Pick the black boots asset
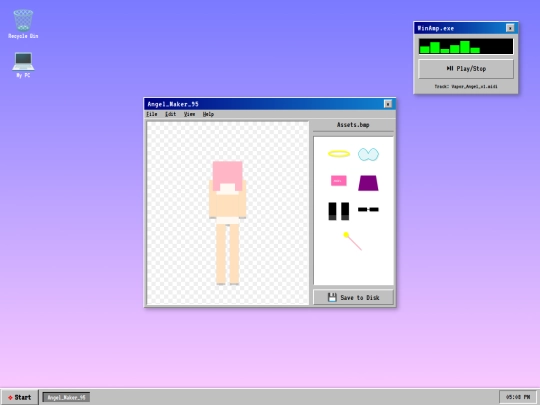 pos(339,211)
